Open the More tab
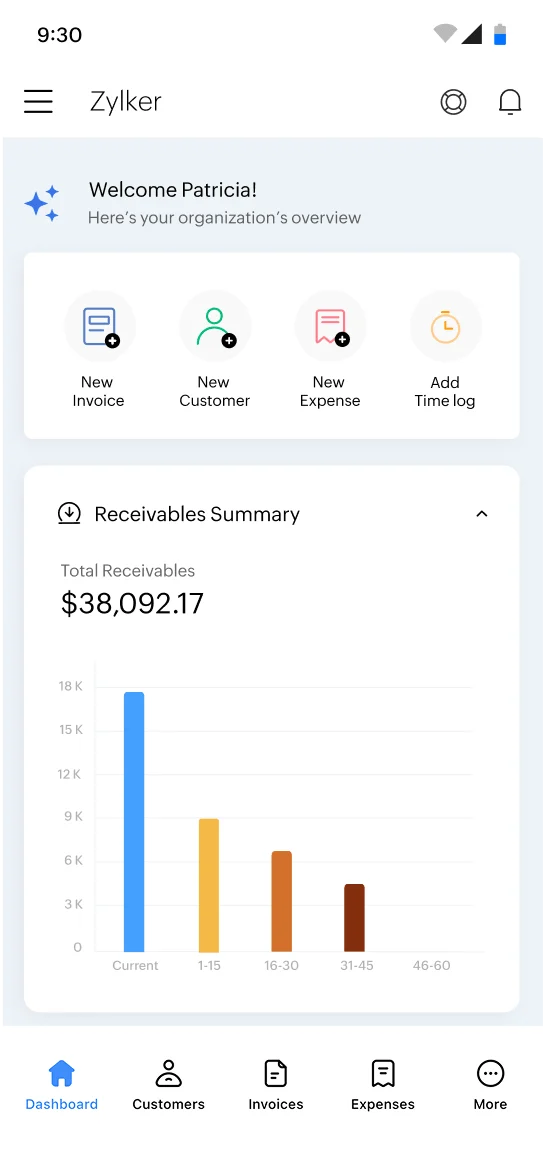 point(491,1085)
